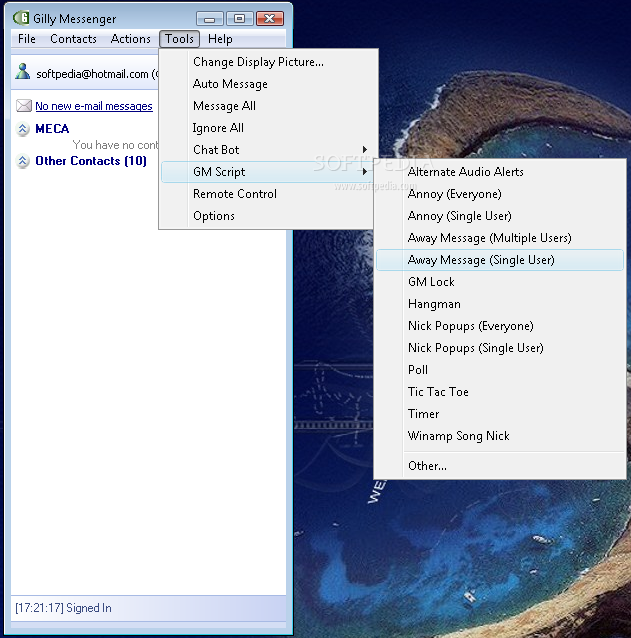Select Remote Control menu entry

pos(267,194)
